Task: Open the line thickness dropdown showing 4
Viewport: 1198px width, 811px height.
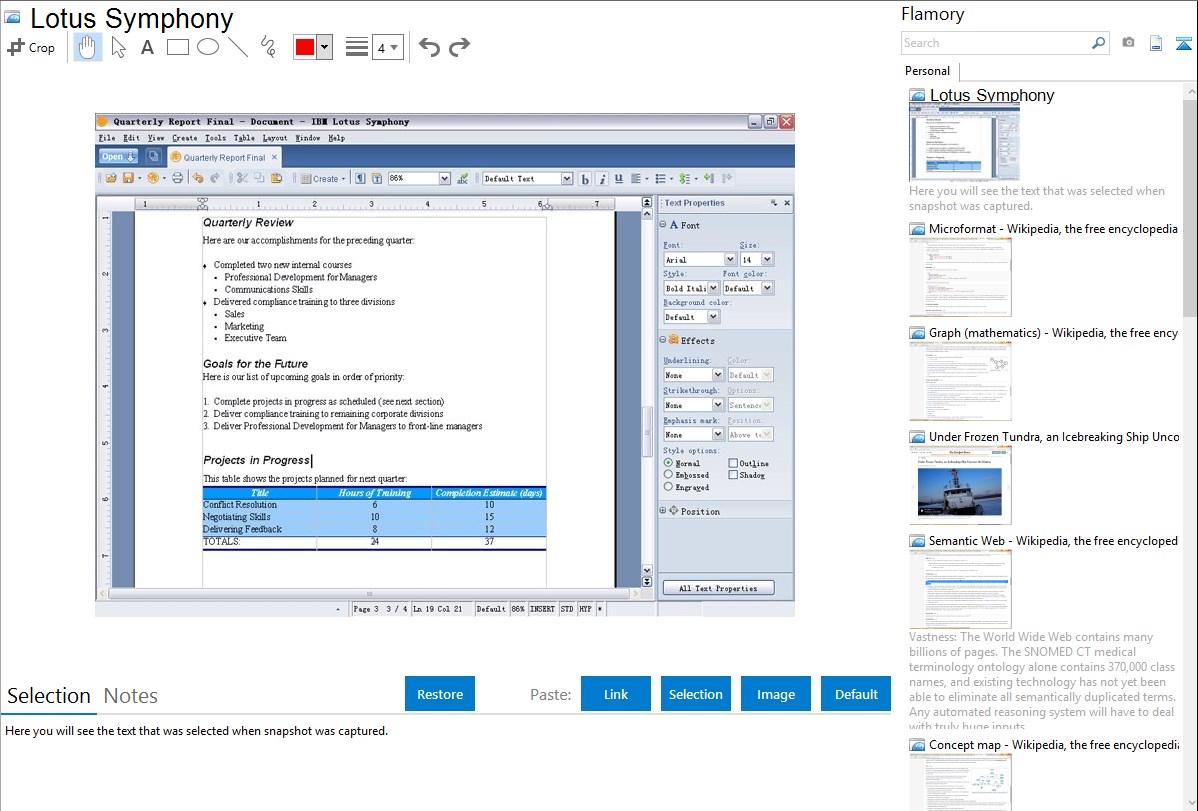Action: pyautogui.click(x=388, y=47)
